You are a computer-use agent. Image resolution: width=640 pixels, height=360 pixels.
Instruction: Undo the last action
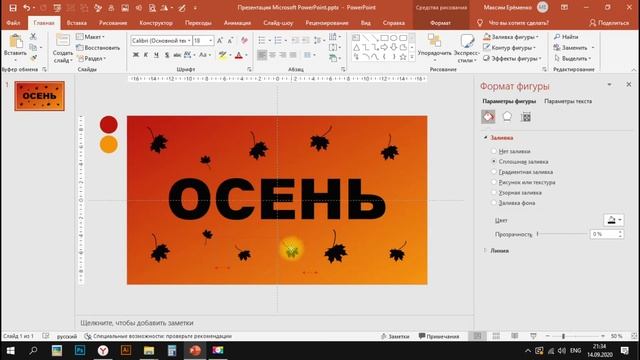coord(26,8)
